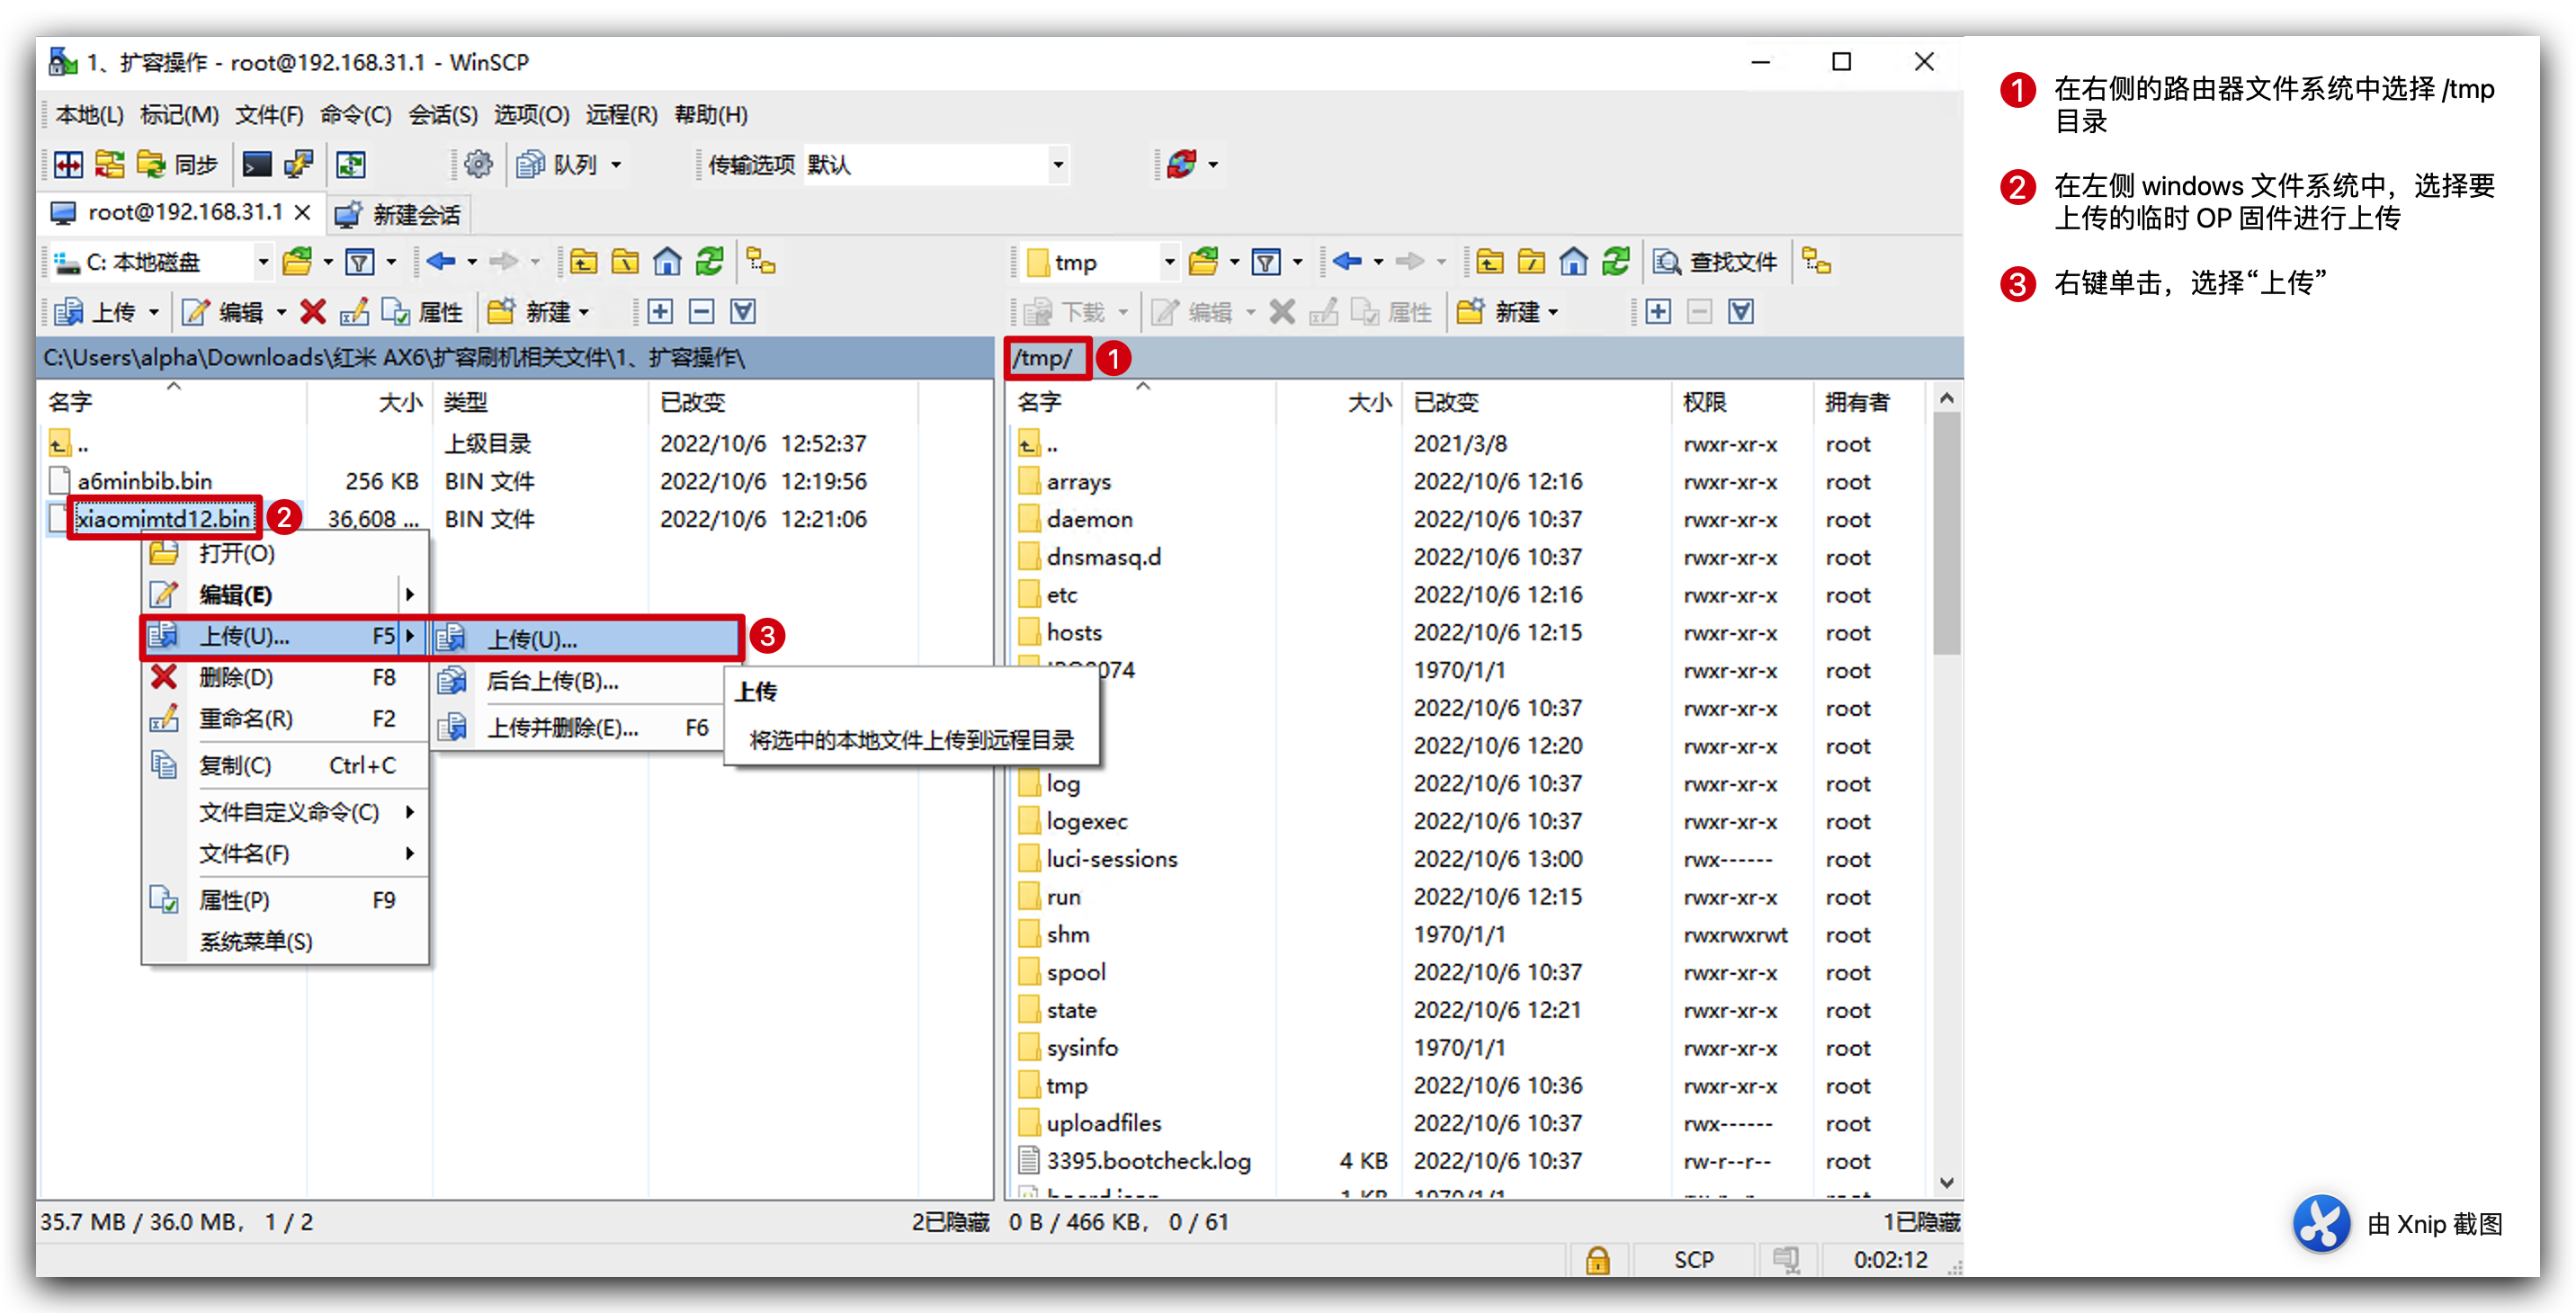Click remote panel filter icon

click(x=1267, y=263)
